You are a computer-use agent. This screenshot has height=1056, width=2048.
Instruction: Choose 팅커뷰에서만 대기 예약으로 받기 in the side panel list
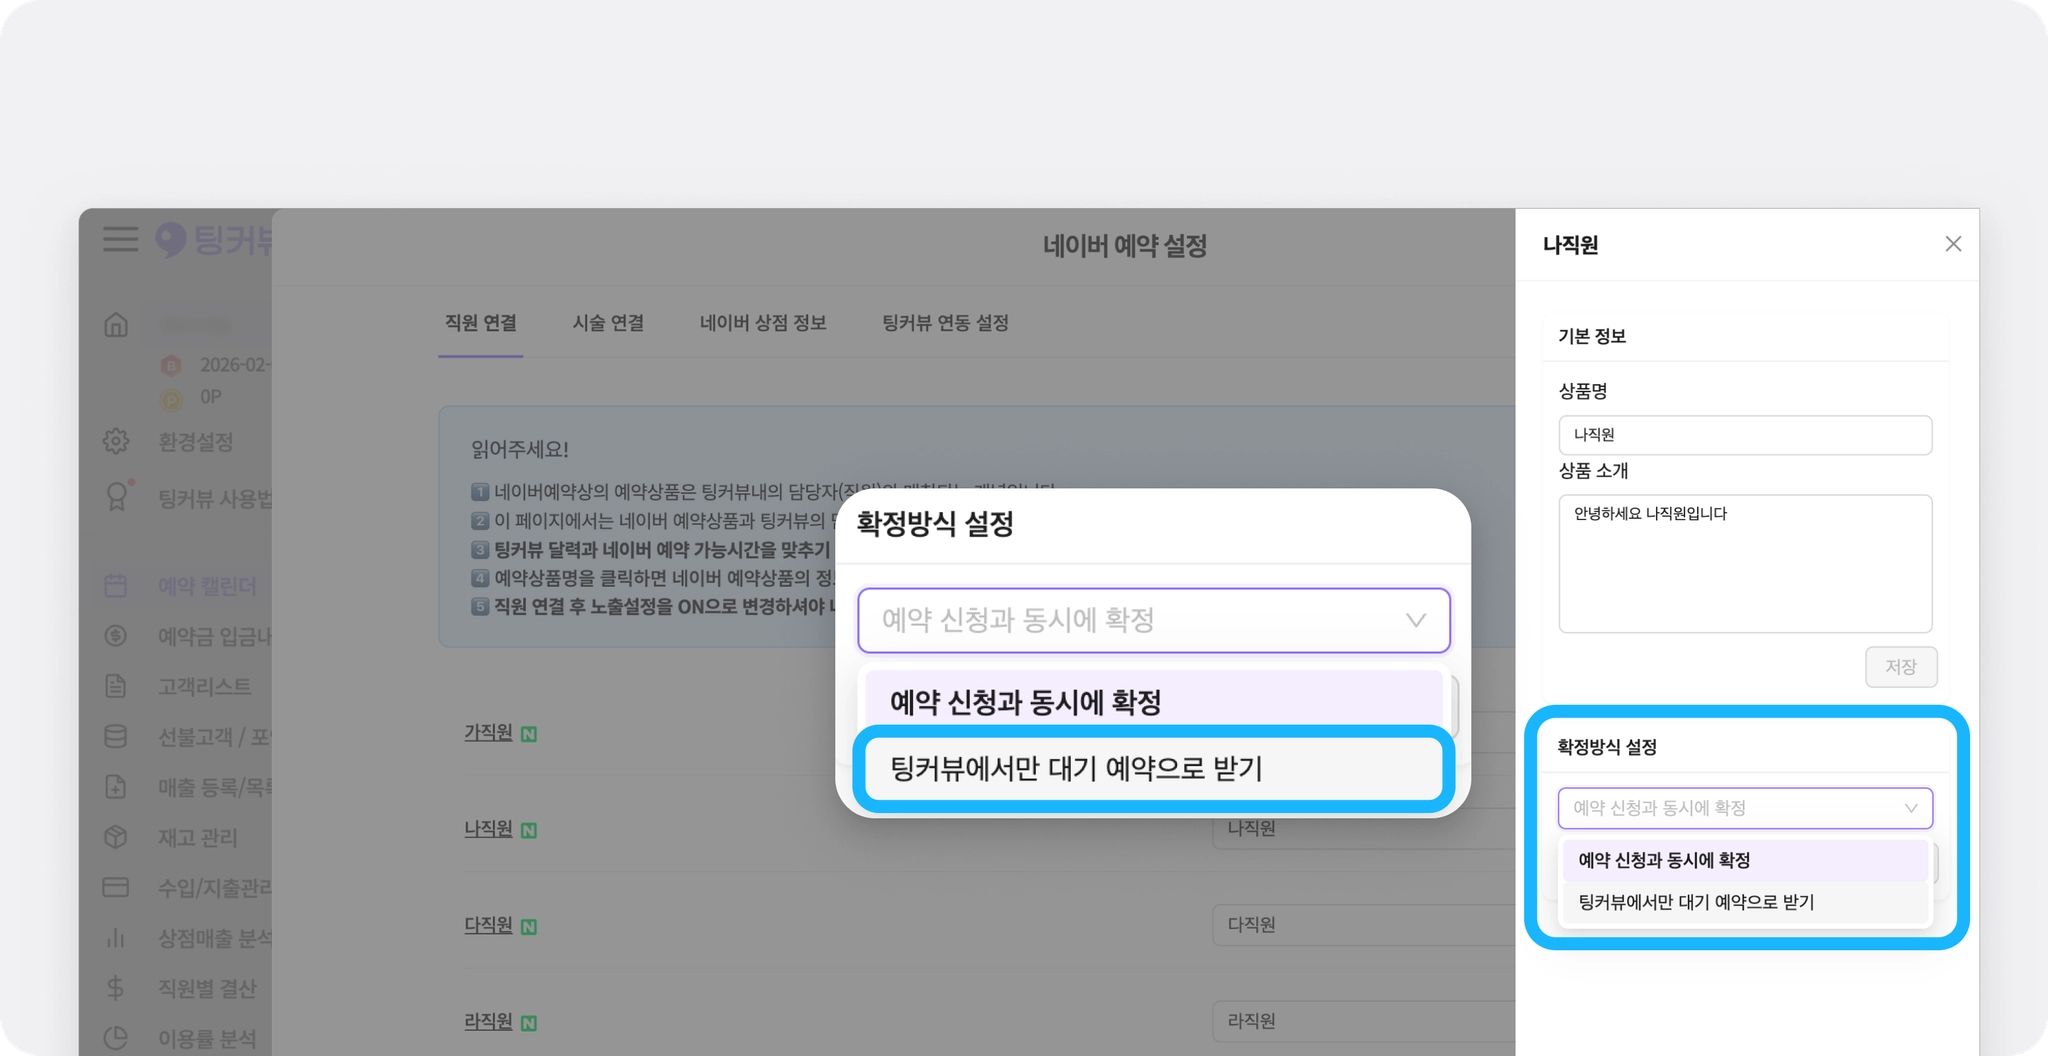[x=1745, y=902]
